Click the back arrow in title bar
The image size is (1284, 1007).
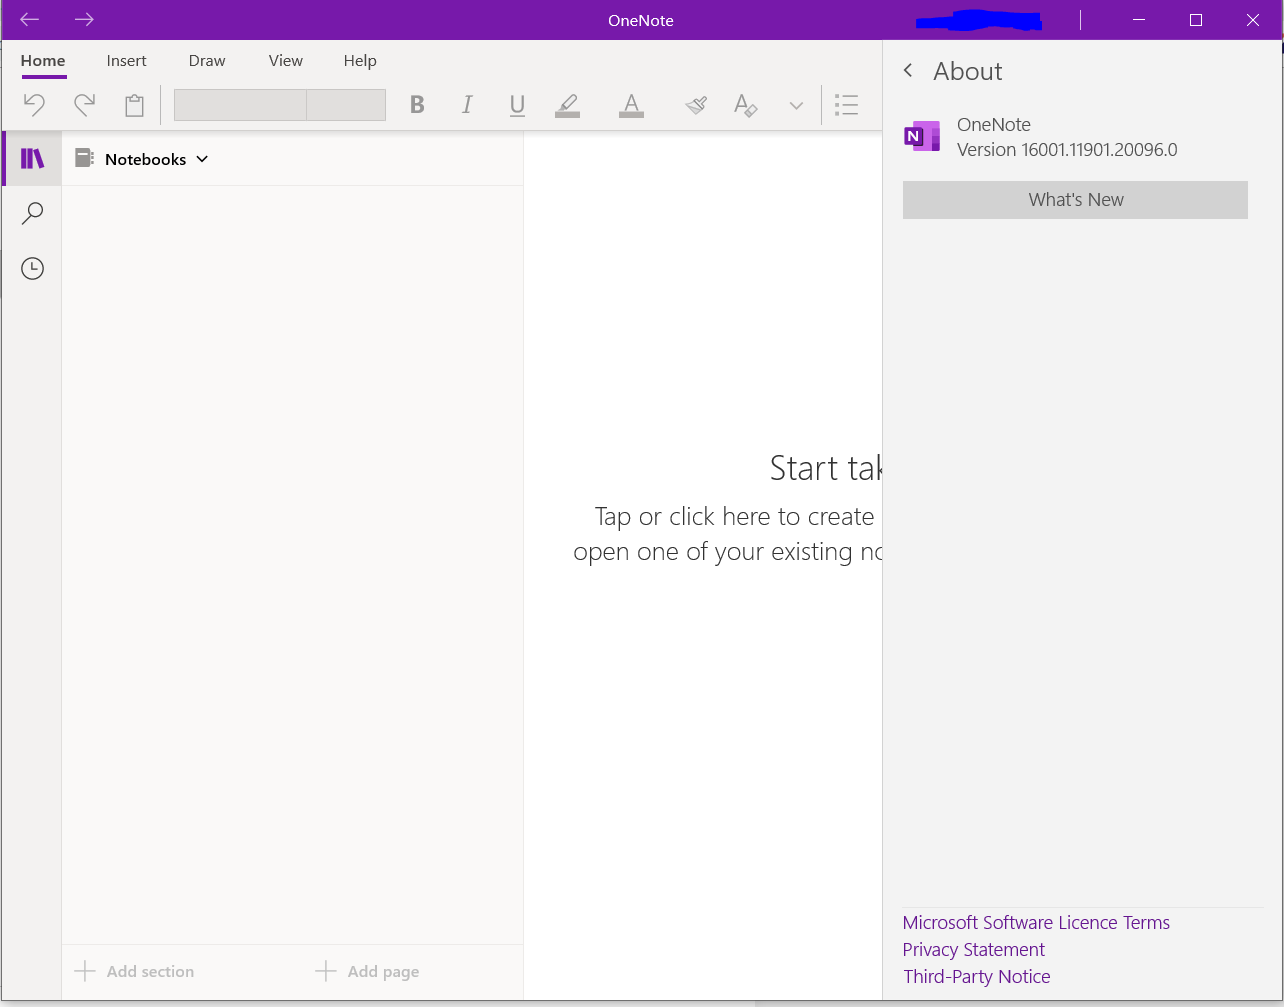coord(30,20)
